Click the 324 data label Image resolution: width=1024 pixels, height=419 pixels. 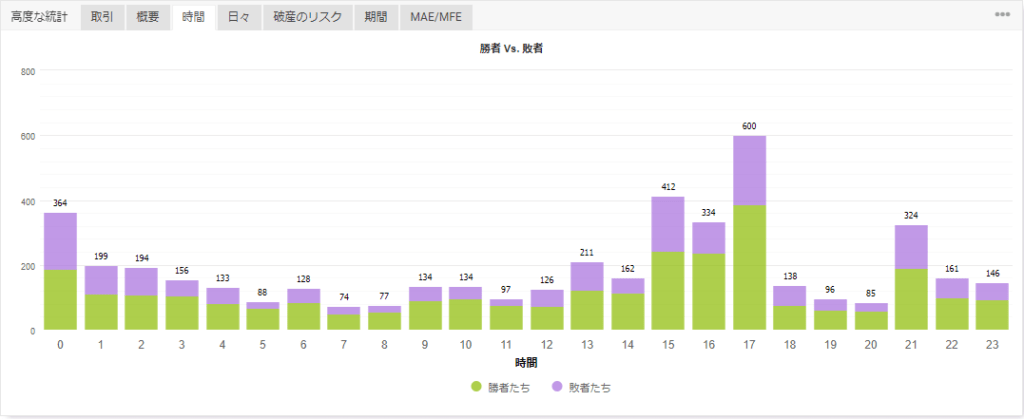coord(911,215)
